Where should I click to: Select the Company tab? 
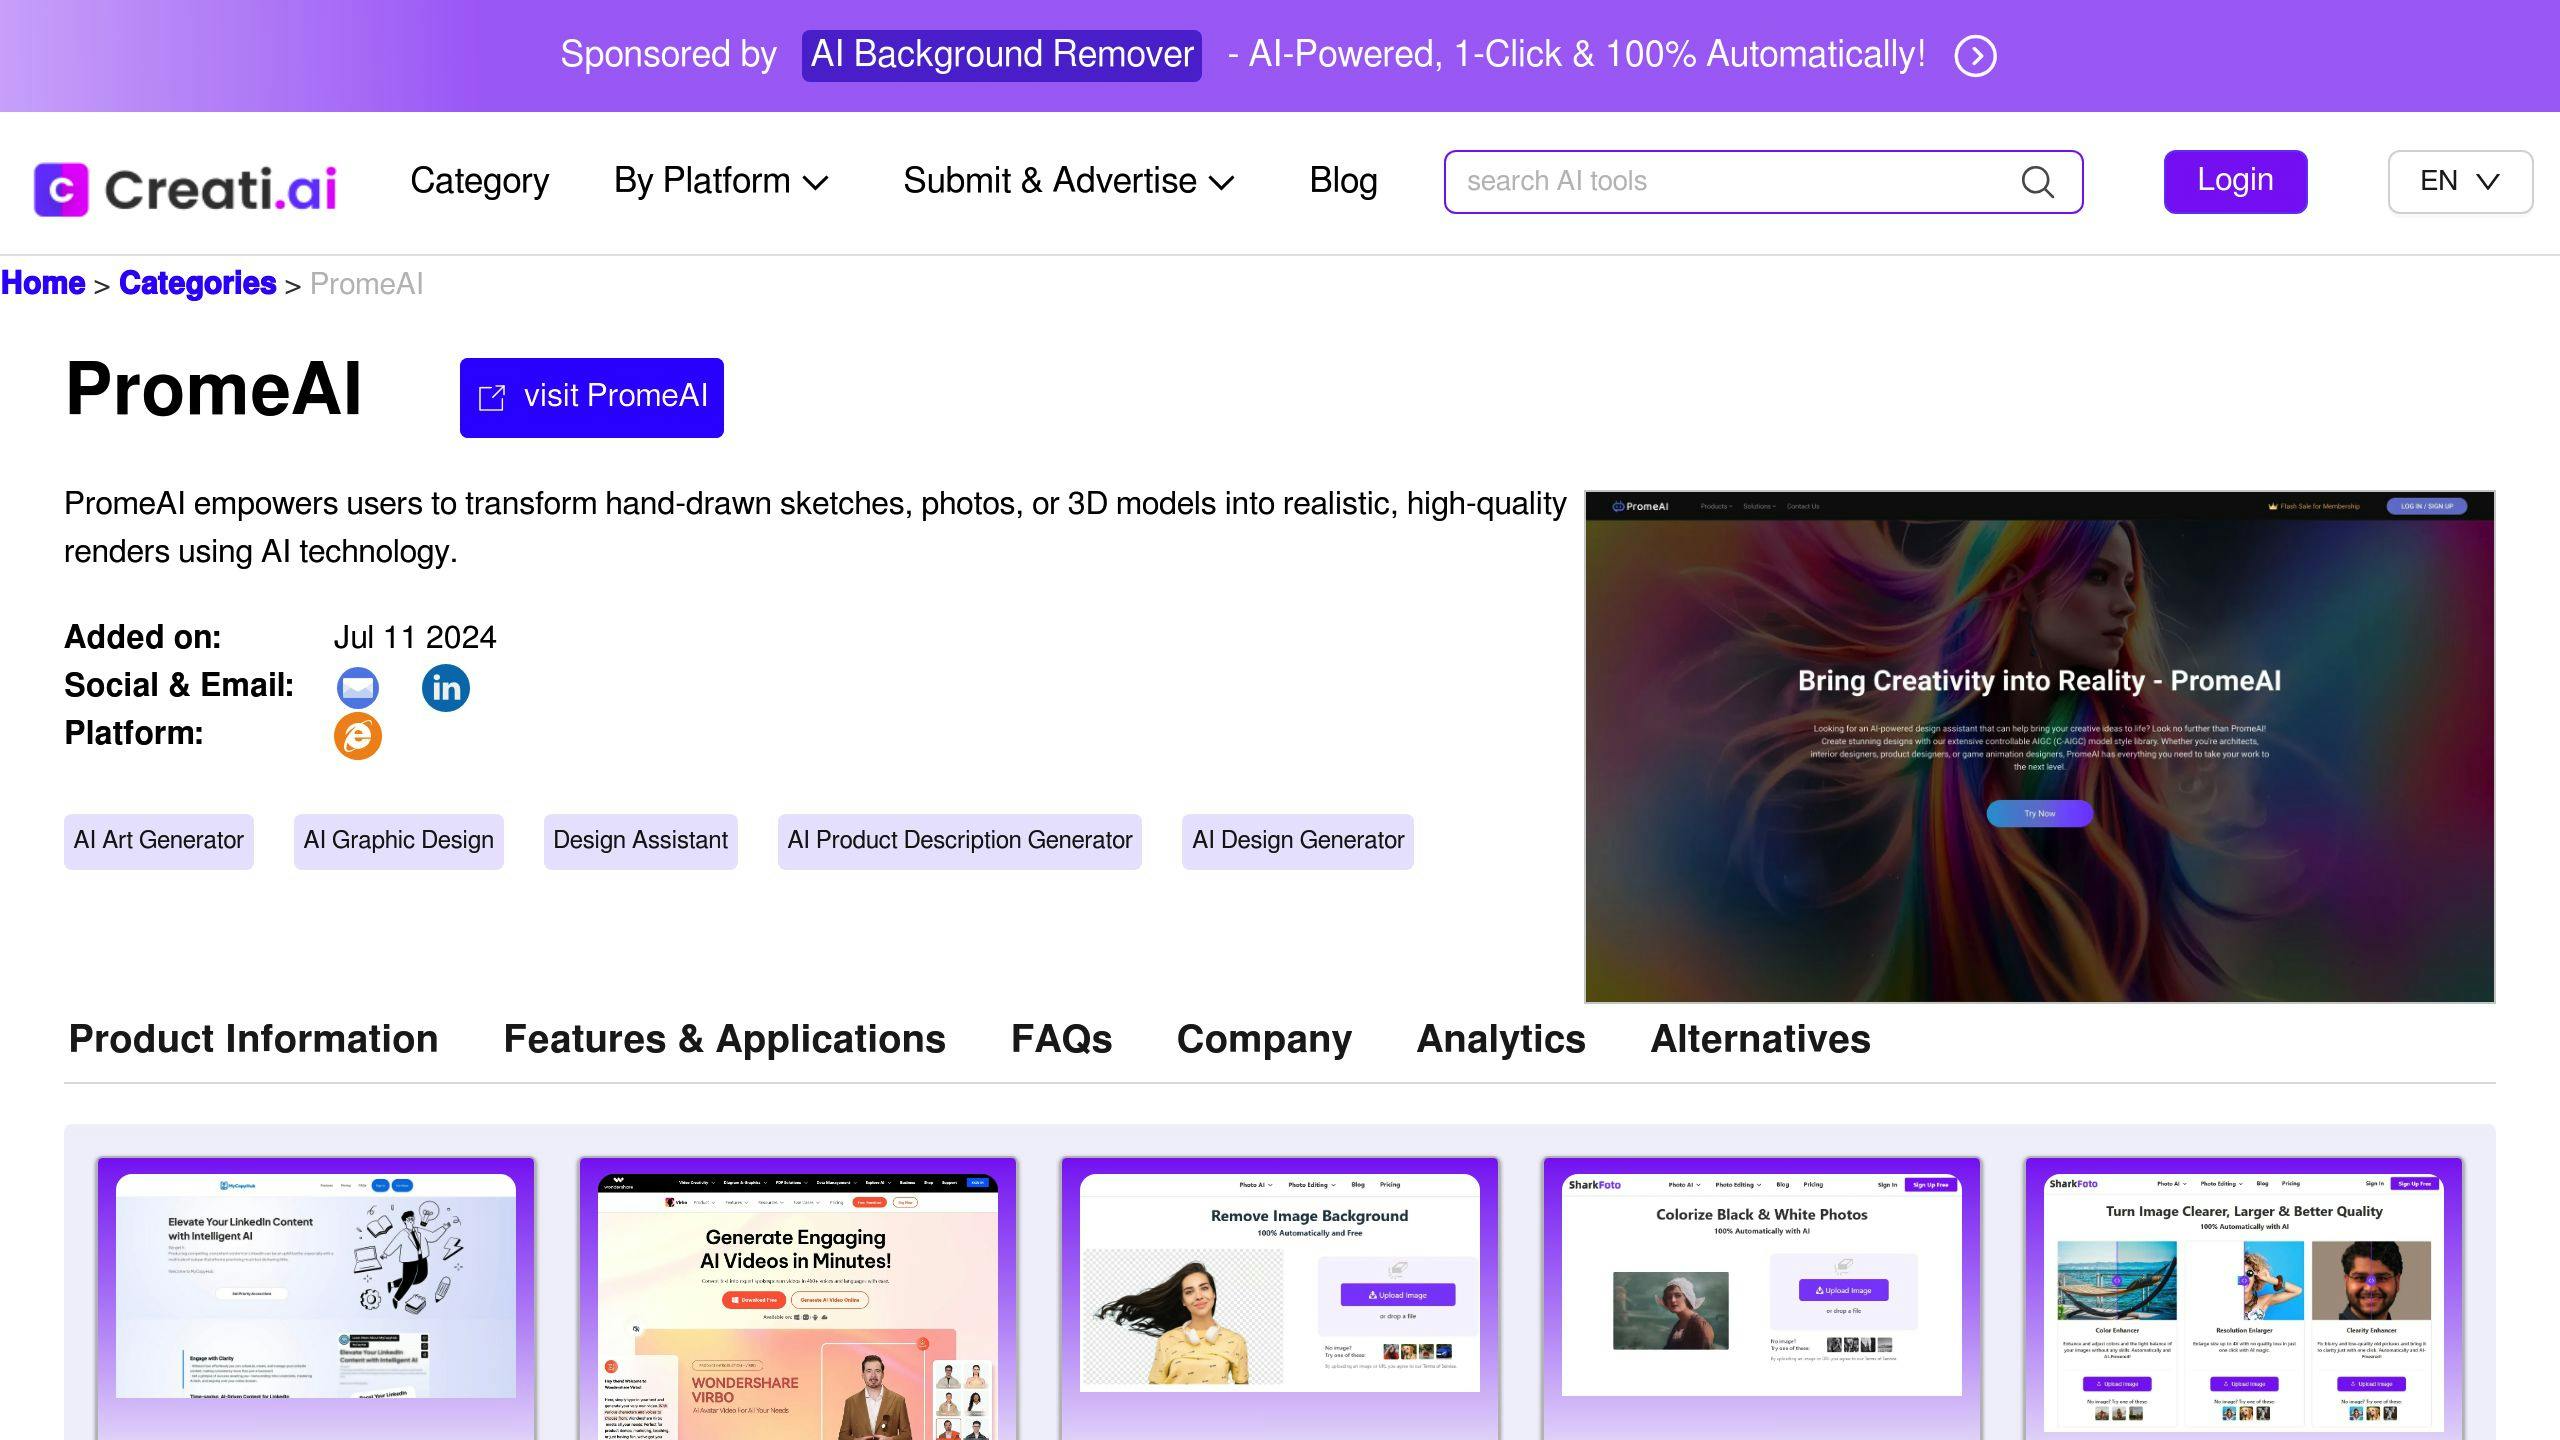[1264, 1039]
